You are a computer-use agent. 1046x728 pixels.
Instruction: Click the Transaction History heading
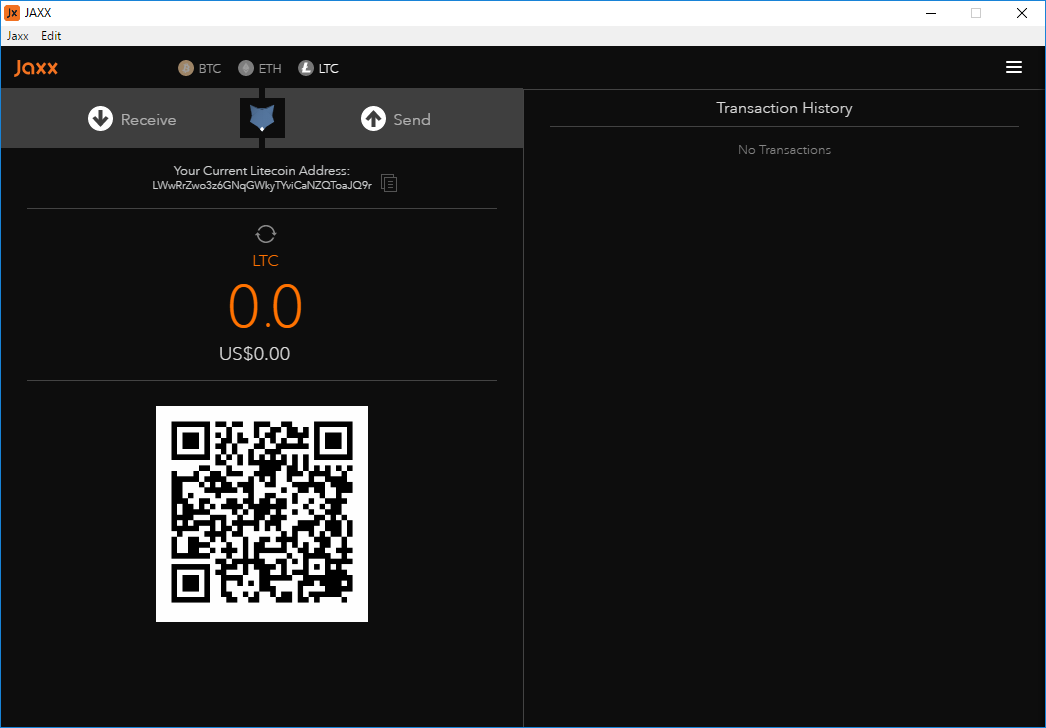[x=784, y=108]
